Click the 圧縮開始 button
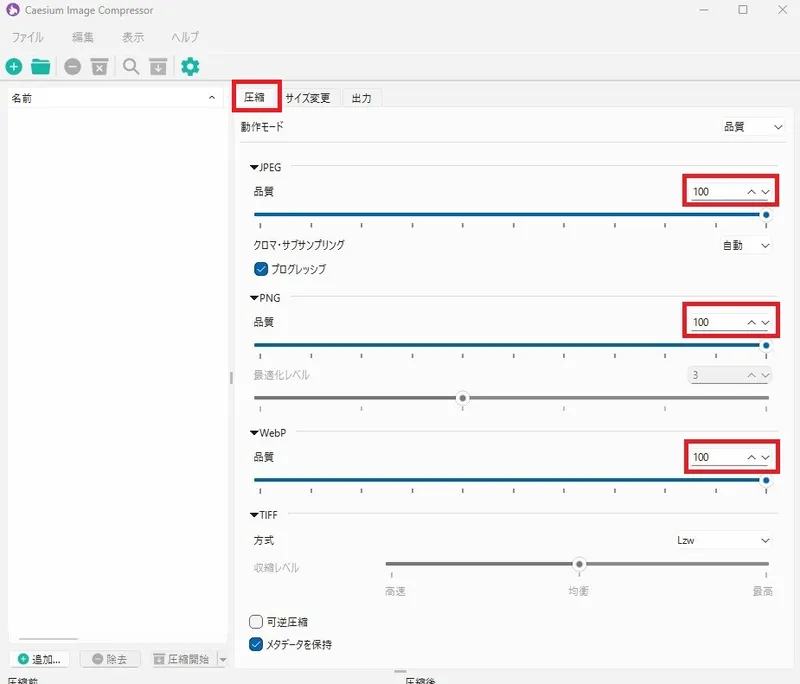The image size is (800, 684). [x=182, y=660]
